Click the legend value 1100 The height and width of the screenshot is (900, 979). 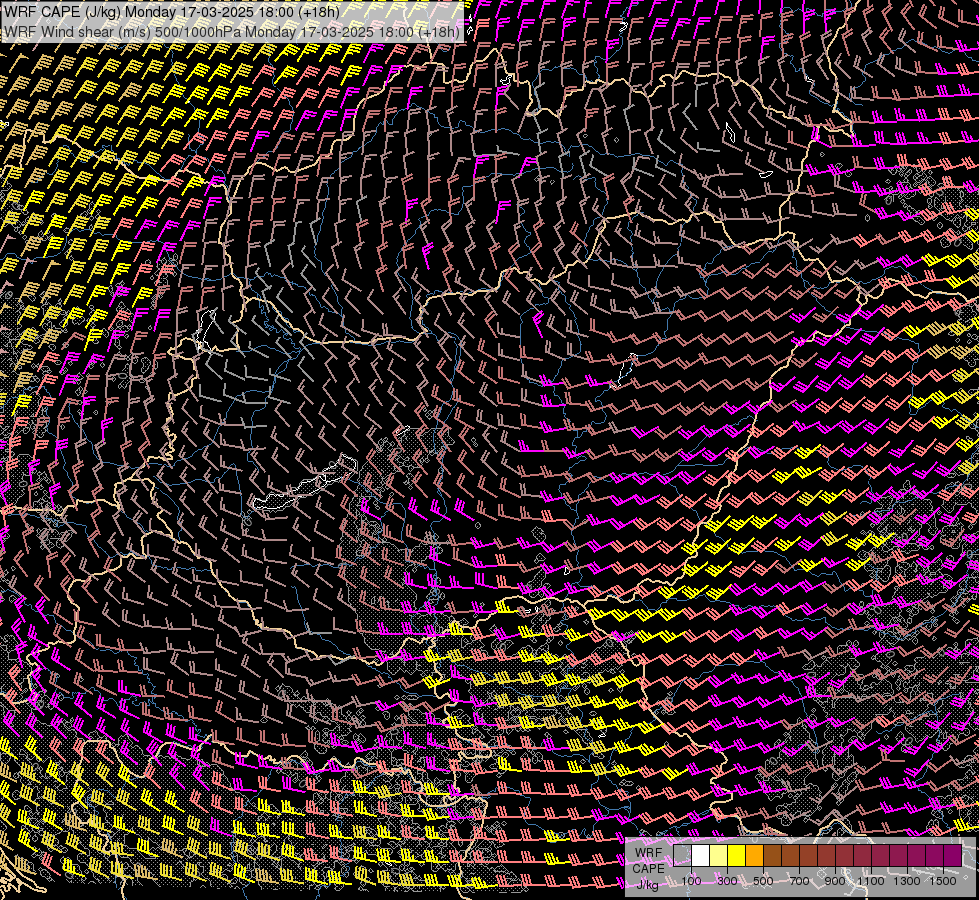point(870,881)
